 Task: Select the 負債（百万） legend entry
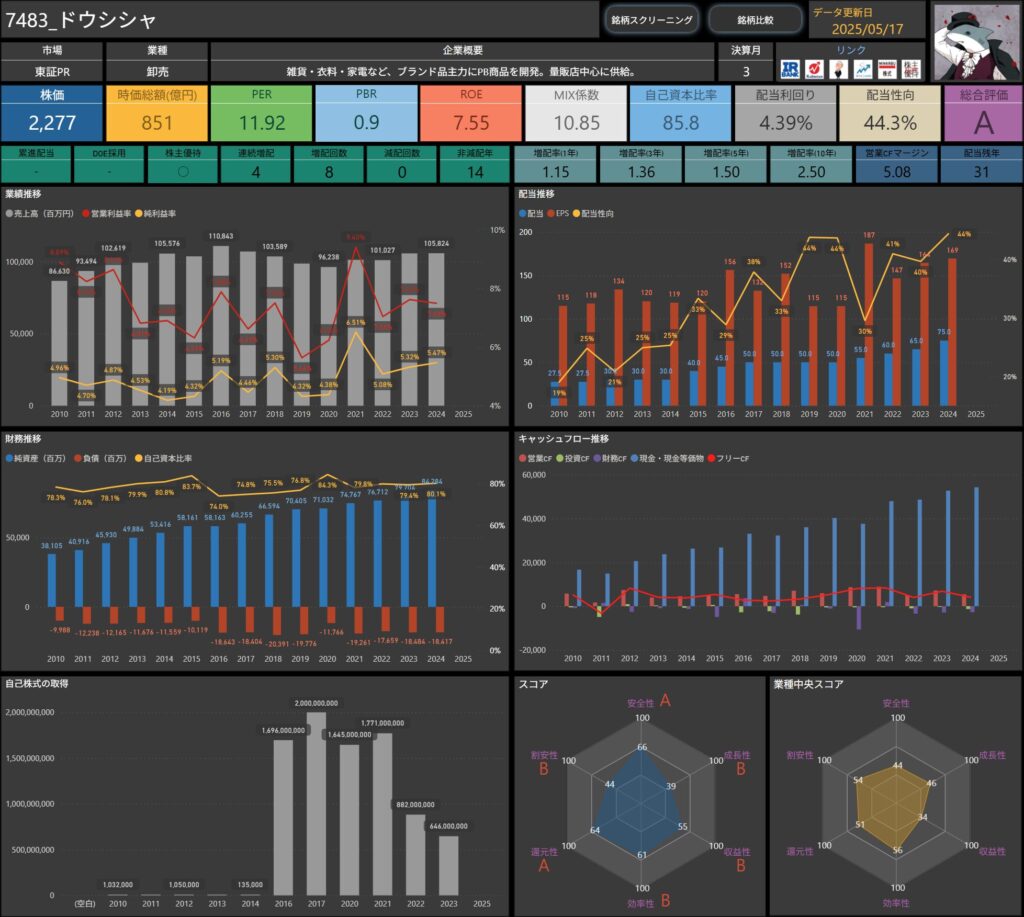(101, 458)
